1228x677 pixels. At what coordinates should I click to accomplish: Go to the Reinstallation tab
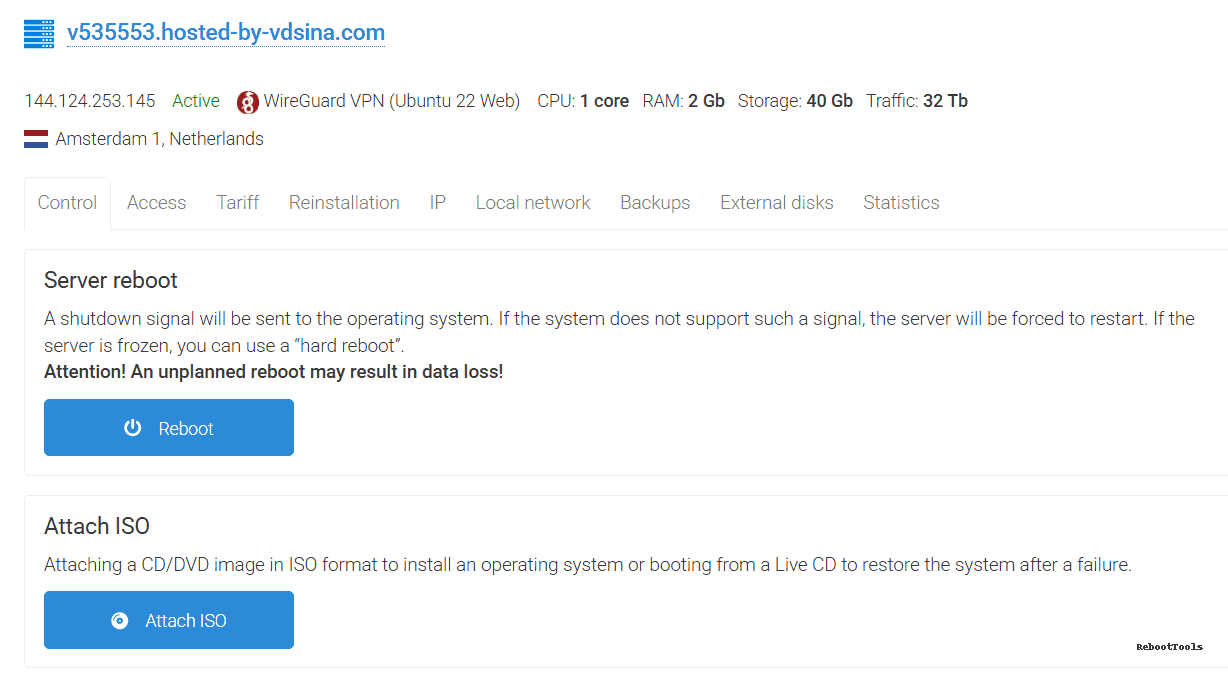click(344, 203)
